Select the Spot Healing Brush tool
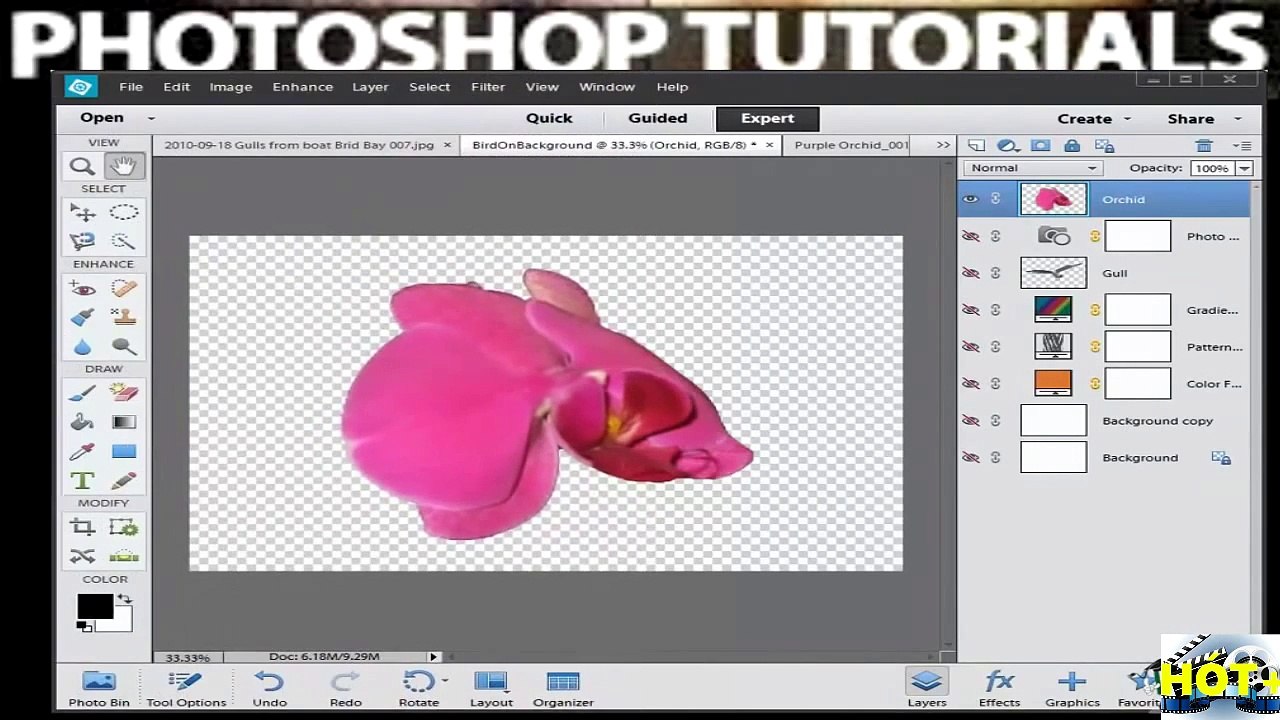Image resolution: width=1280 pixels, height=720 pixels. (123, 289)
